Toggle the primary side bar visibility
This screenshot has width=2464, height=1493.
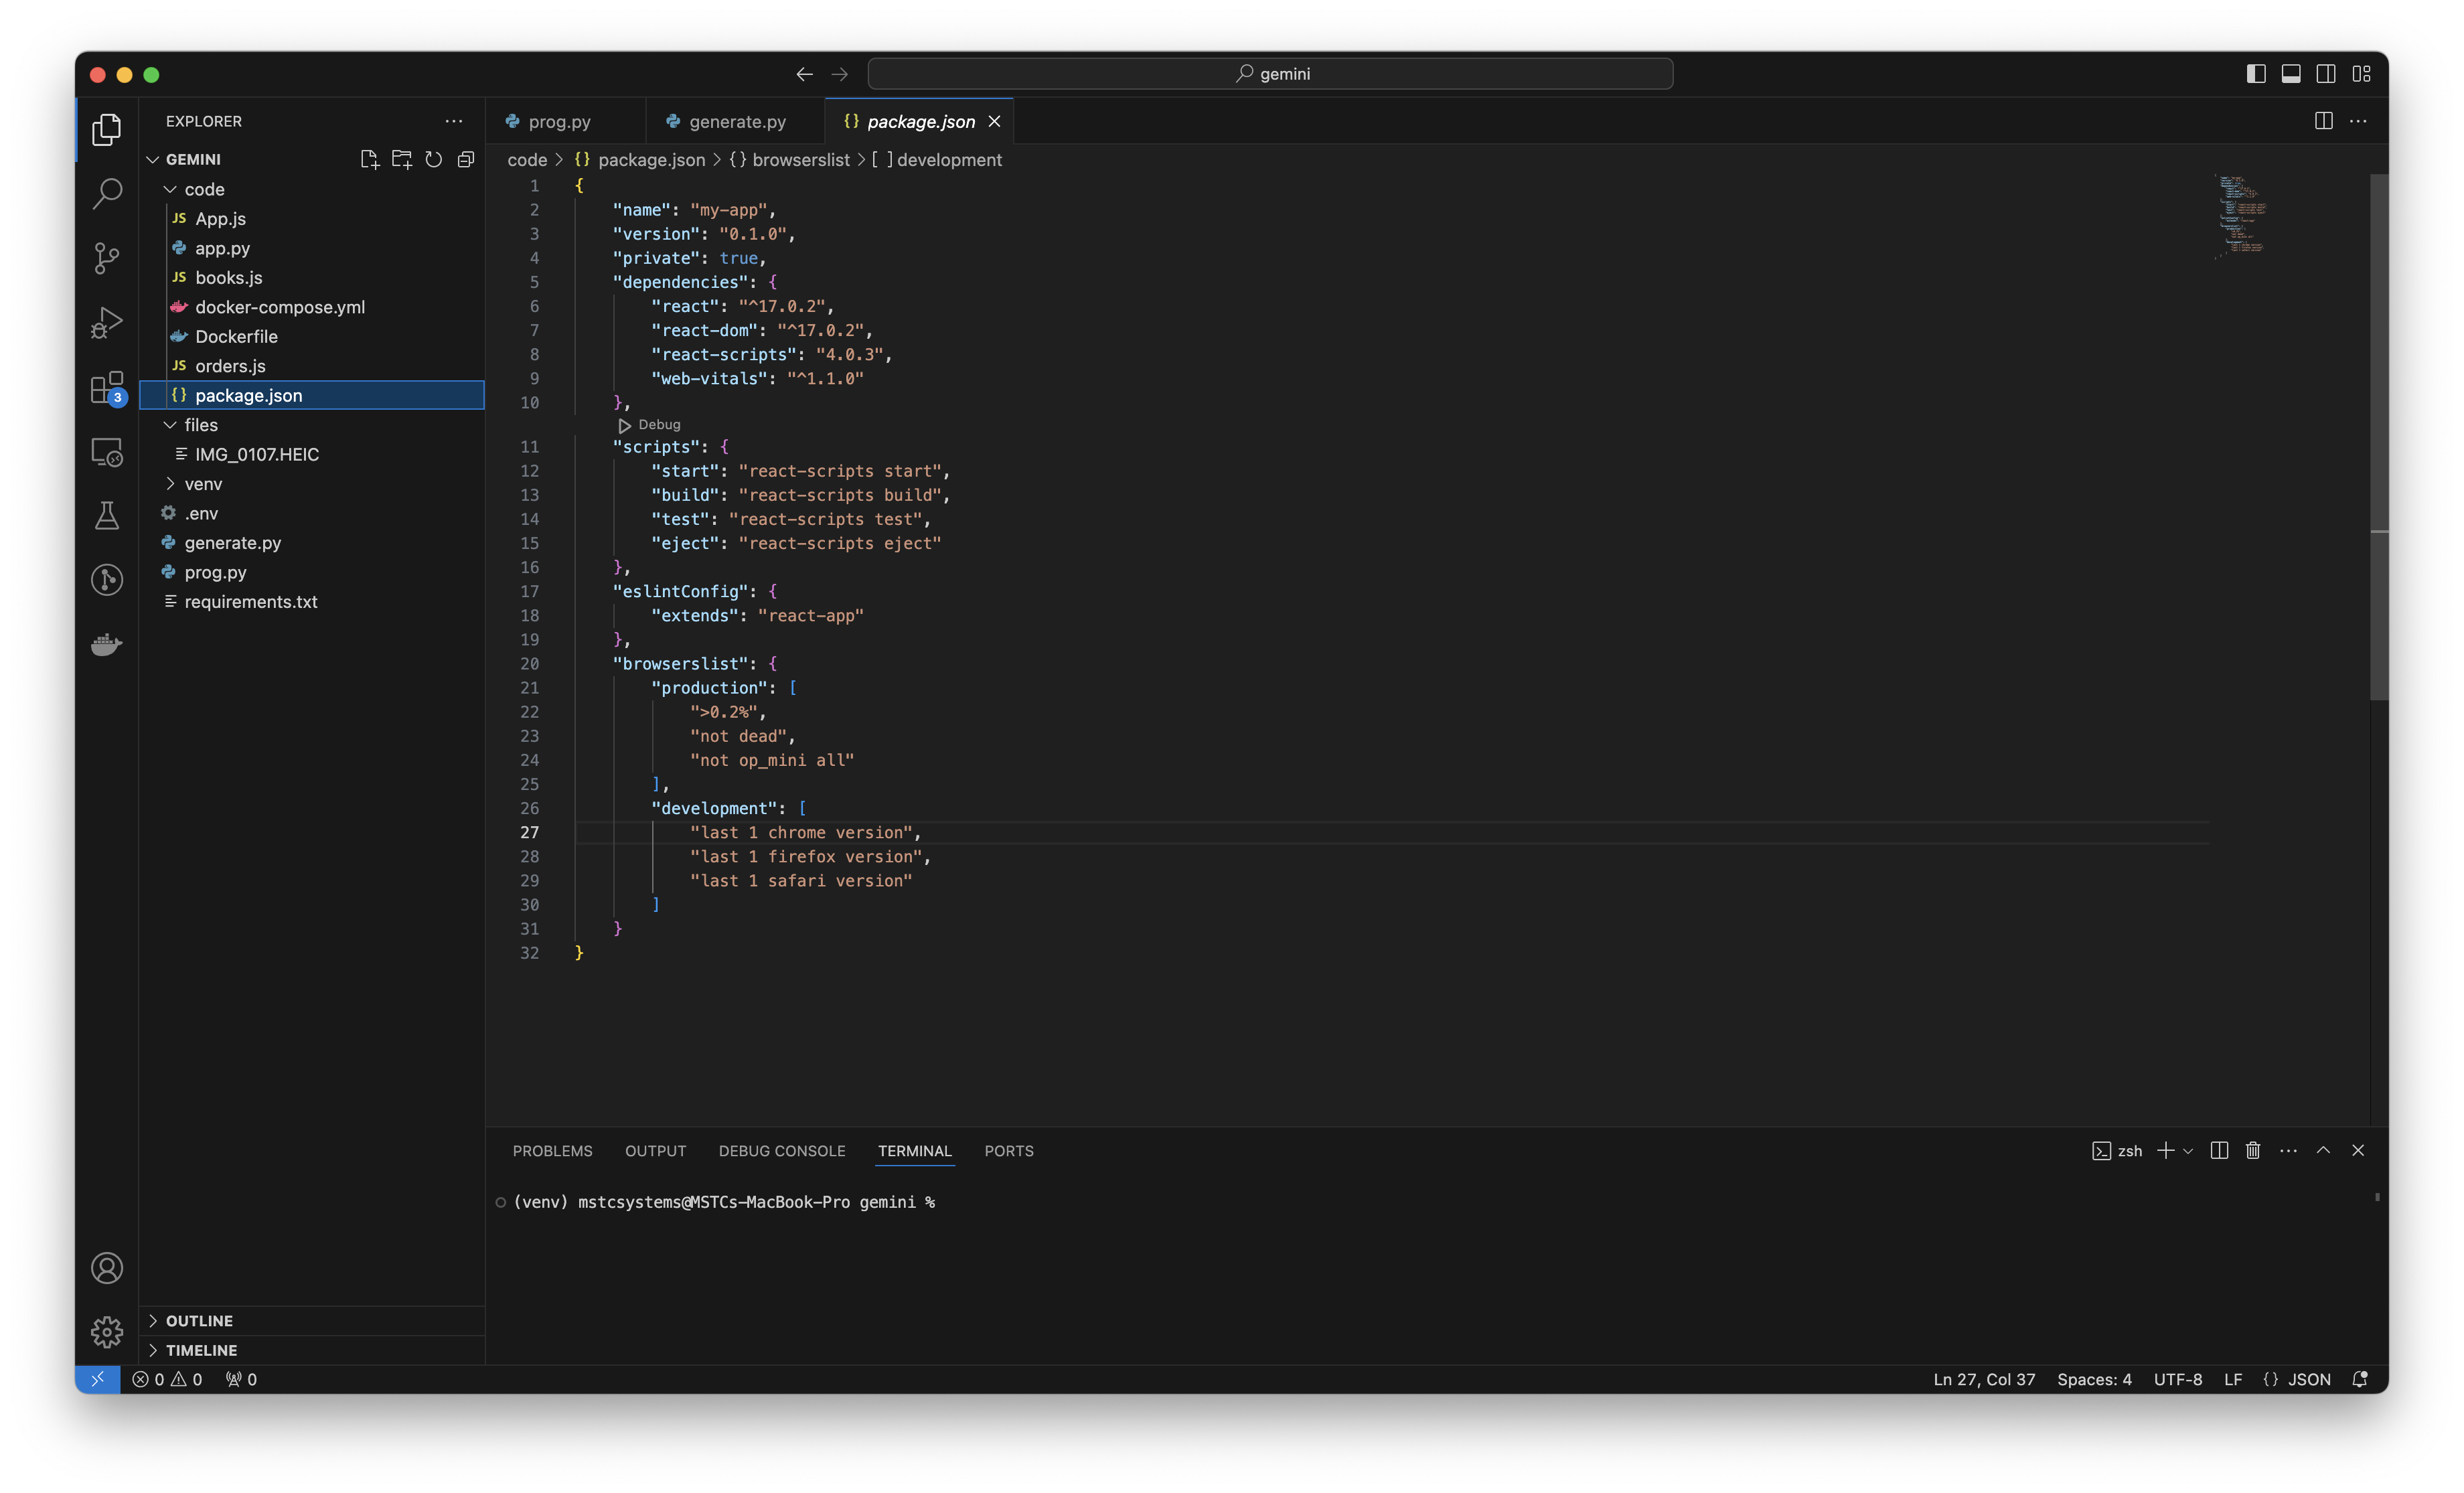point(2256,74)
